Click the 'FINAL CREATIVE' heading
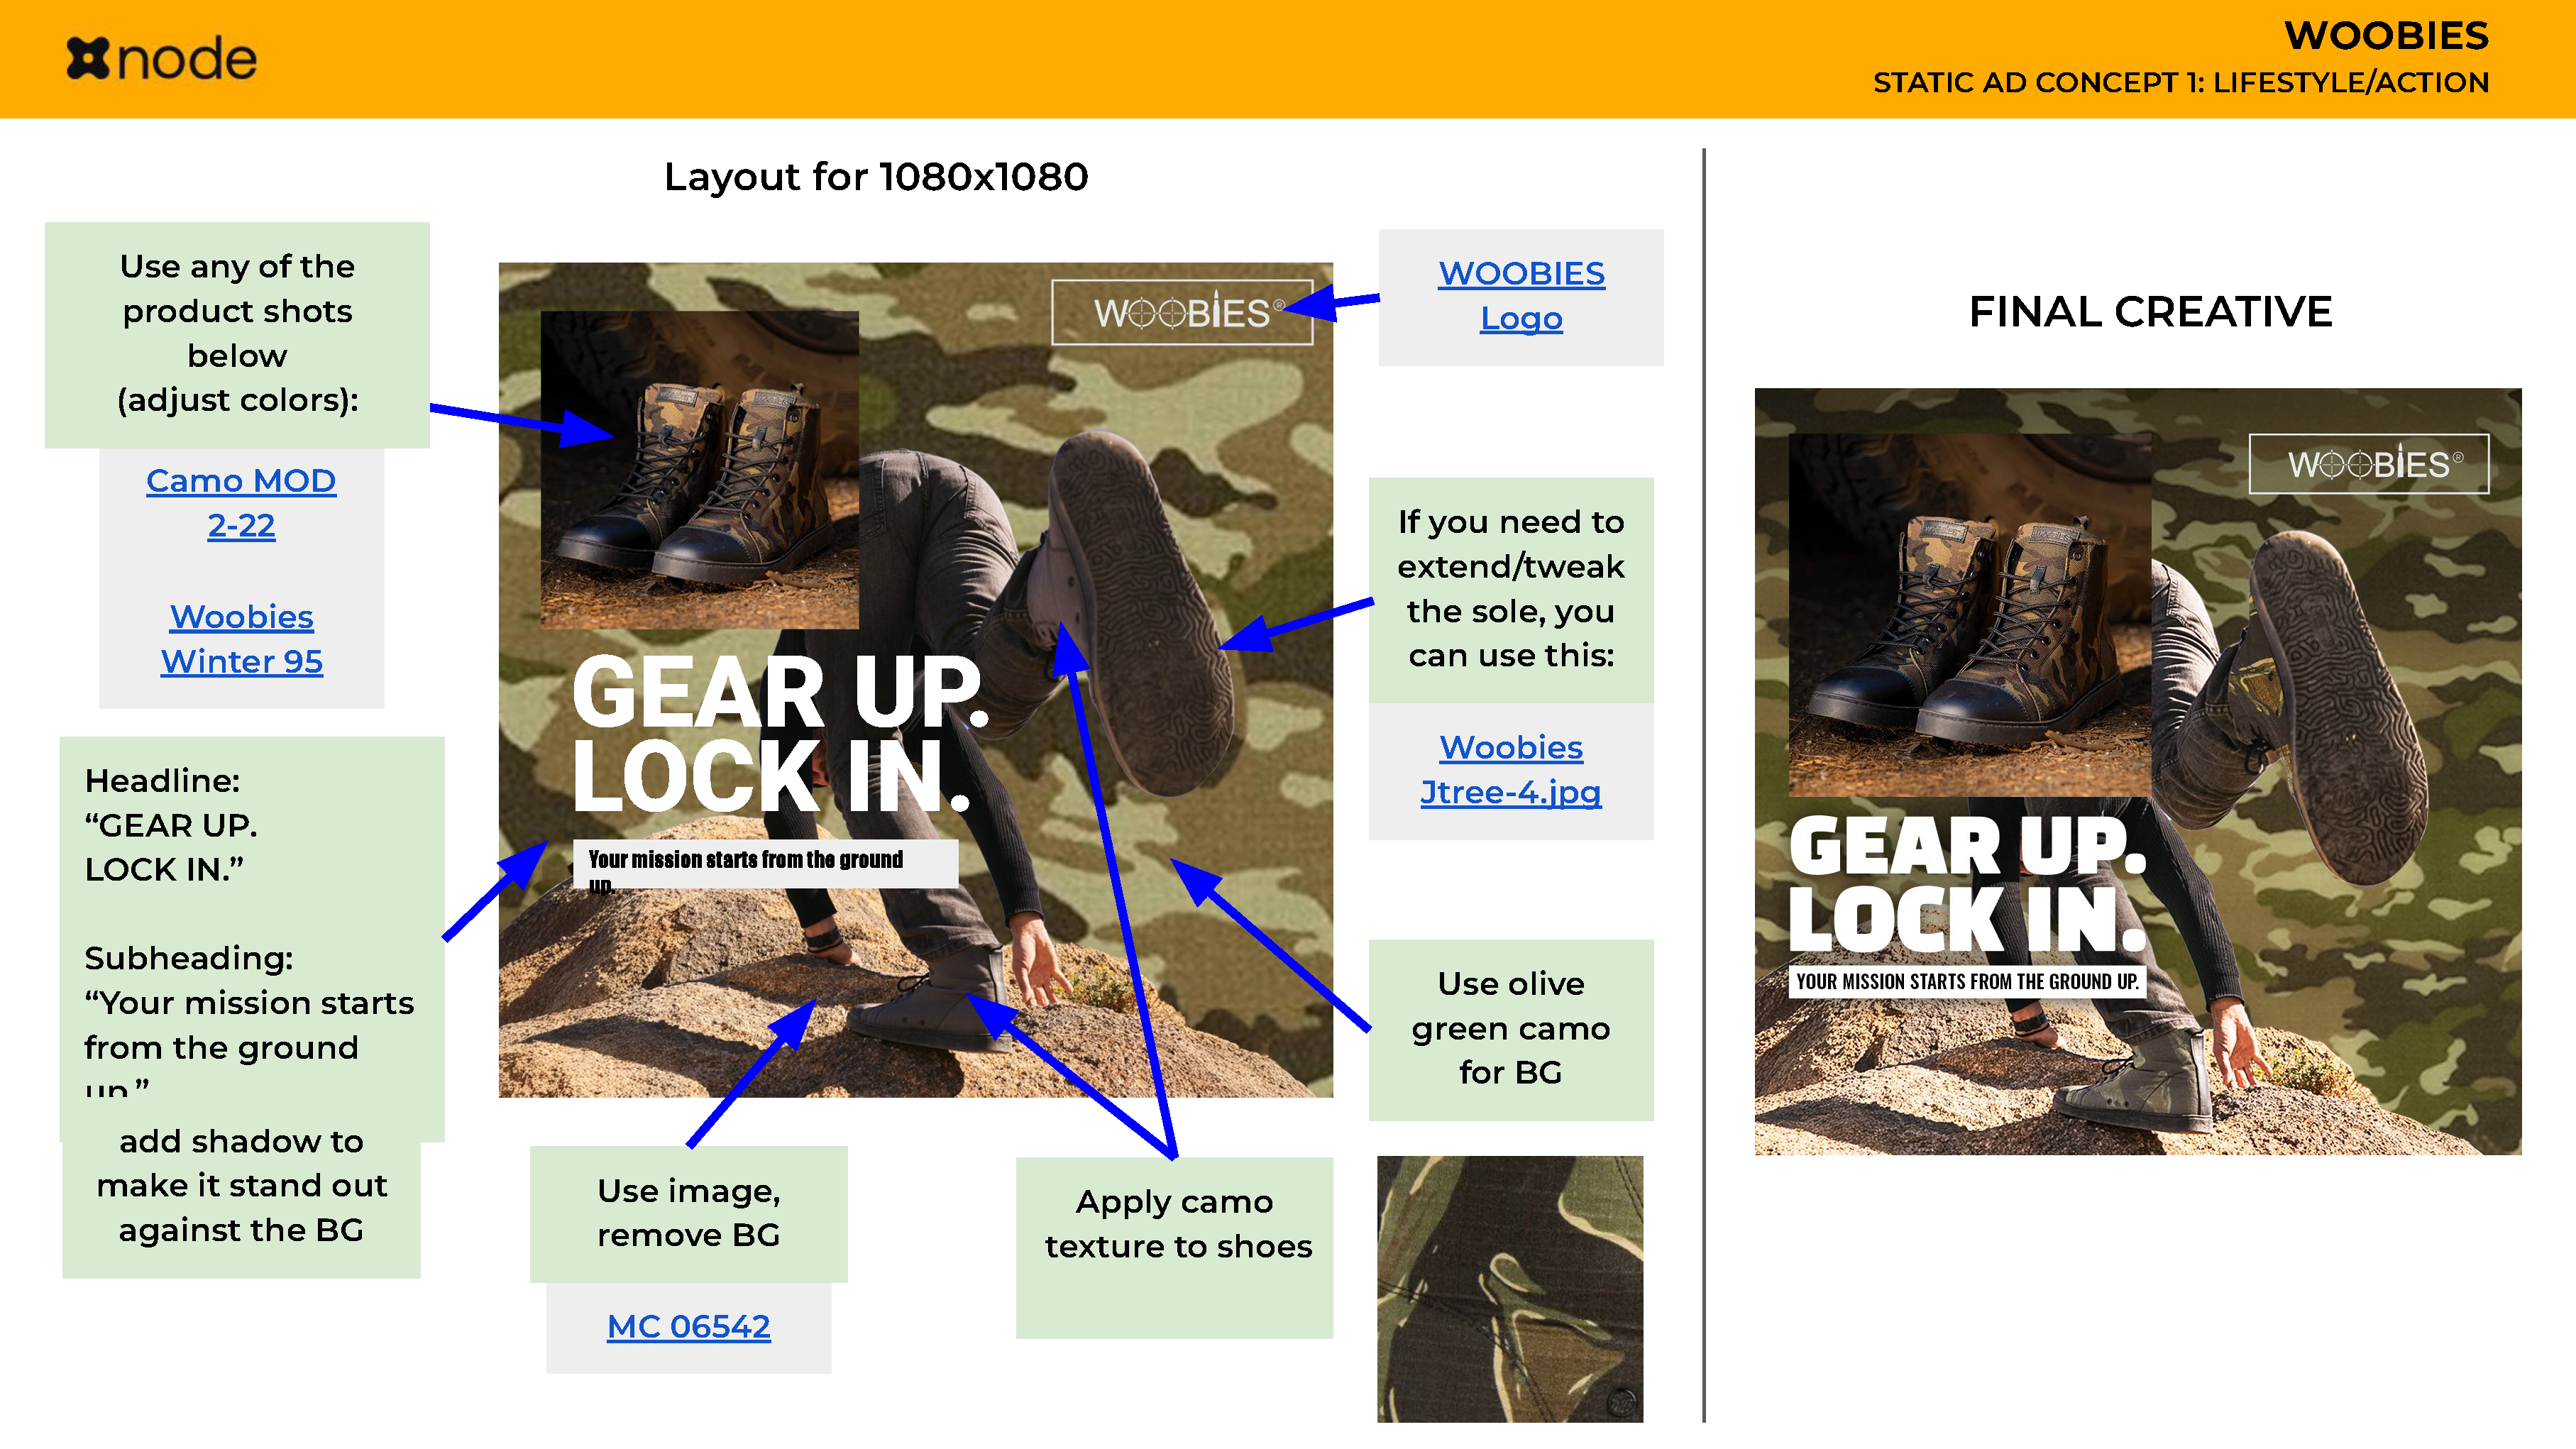The width and height of the screenshot is (2576, 1449). coord(2151,312)
